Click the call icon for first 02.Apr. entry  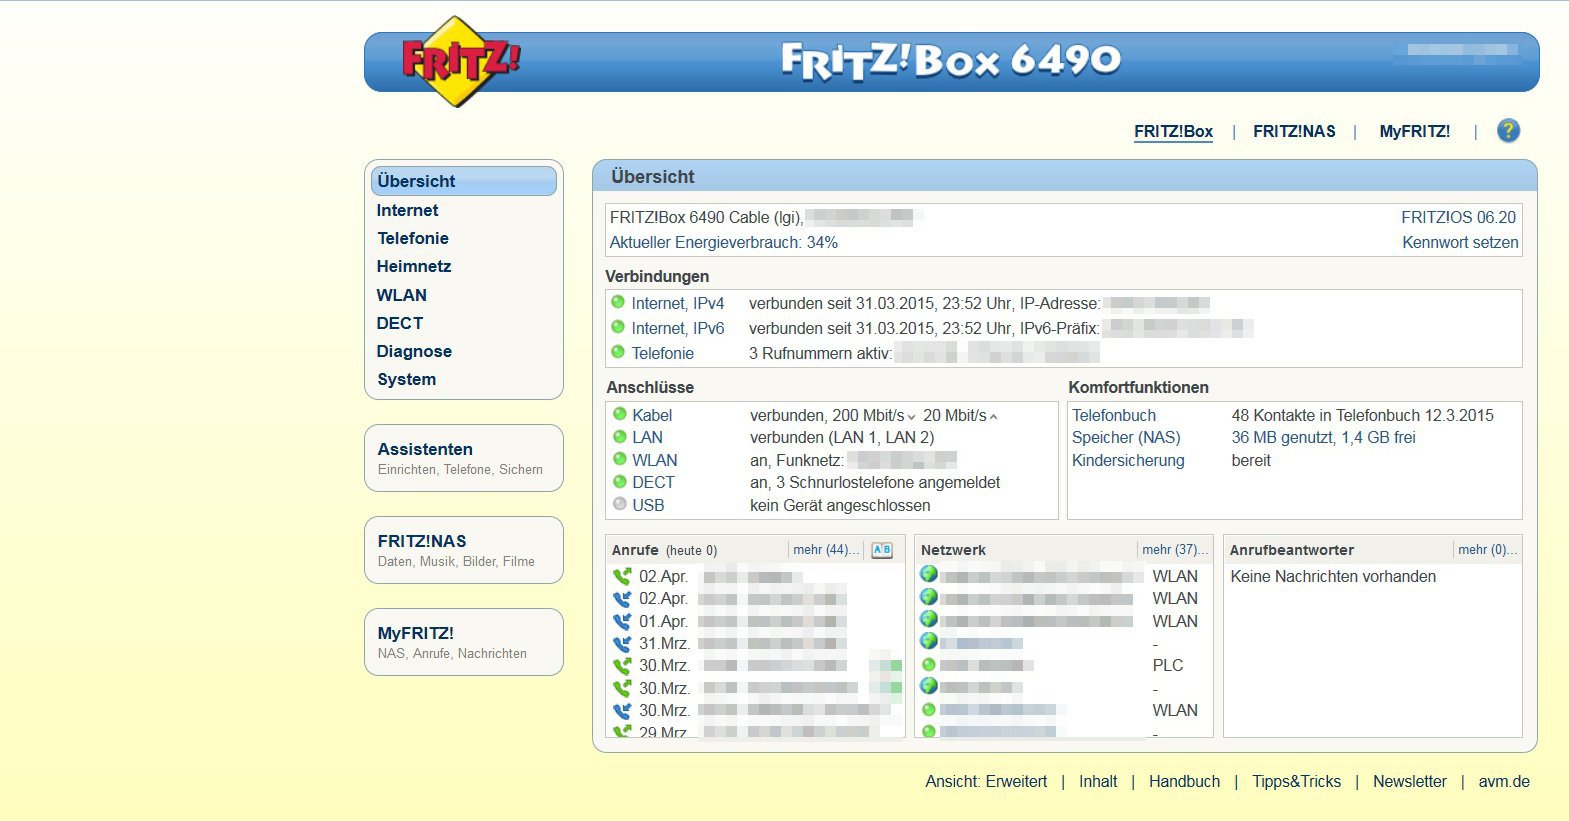point(622,577)
